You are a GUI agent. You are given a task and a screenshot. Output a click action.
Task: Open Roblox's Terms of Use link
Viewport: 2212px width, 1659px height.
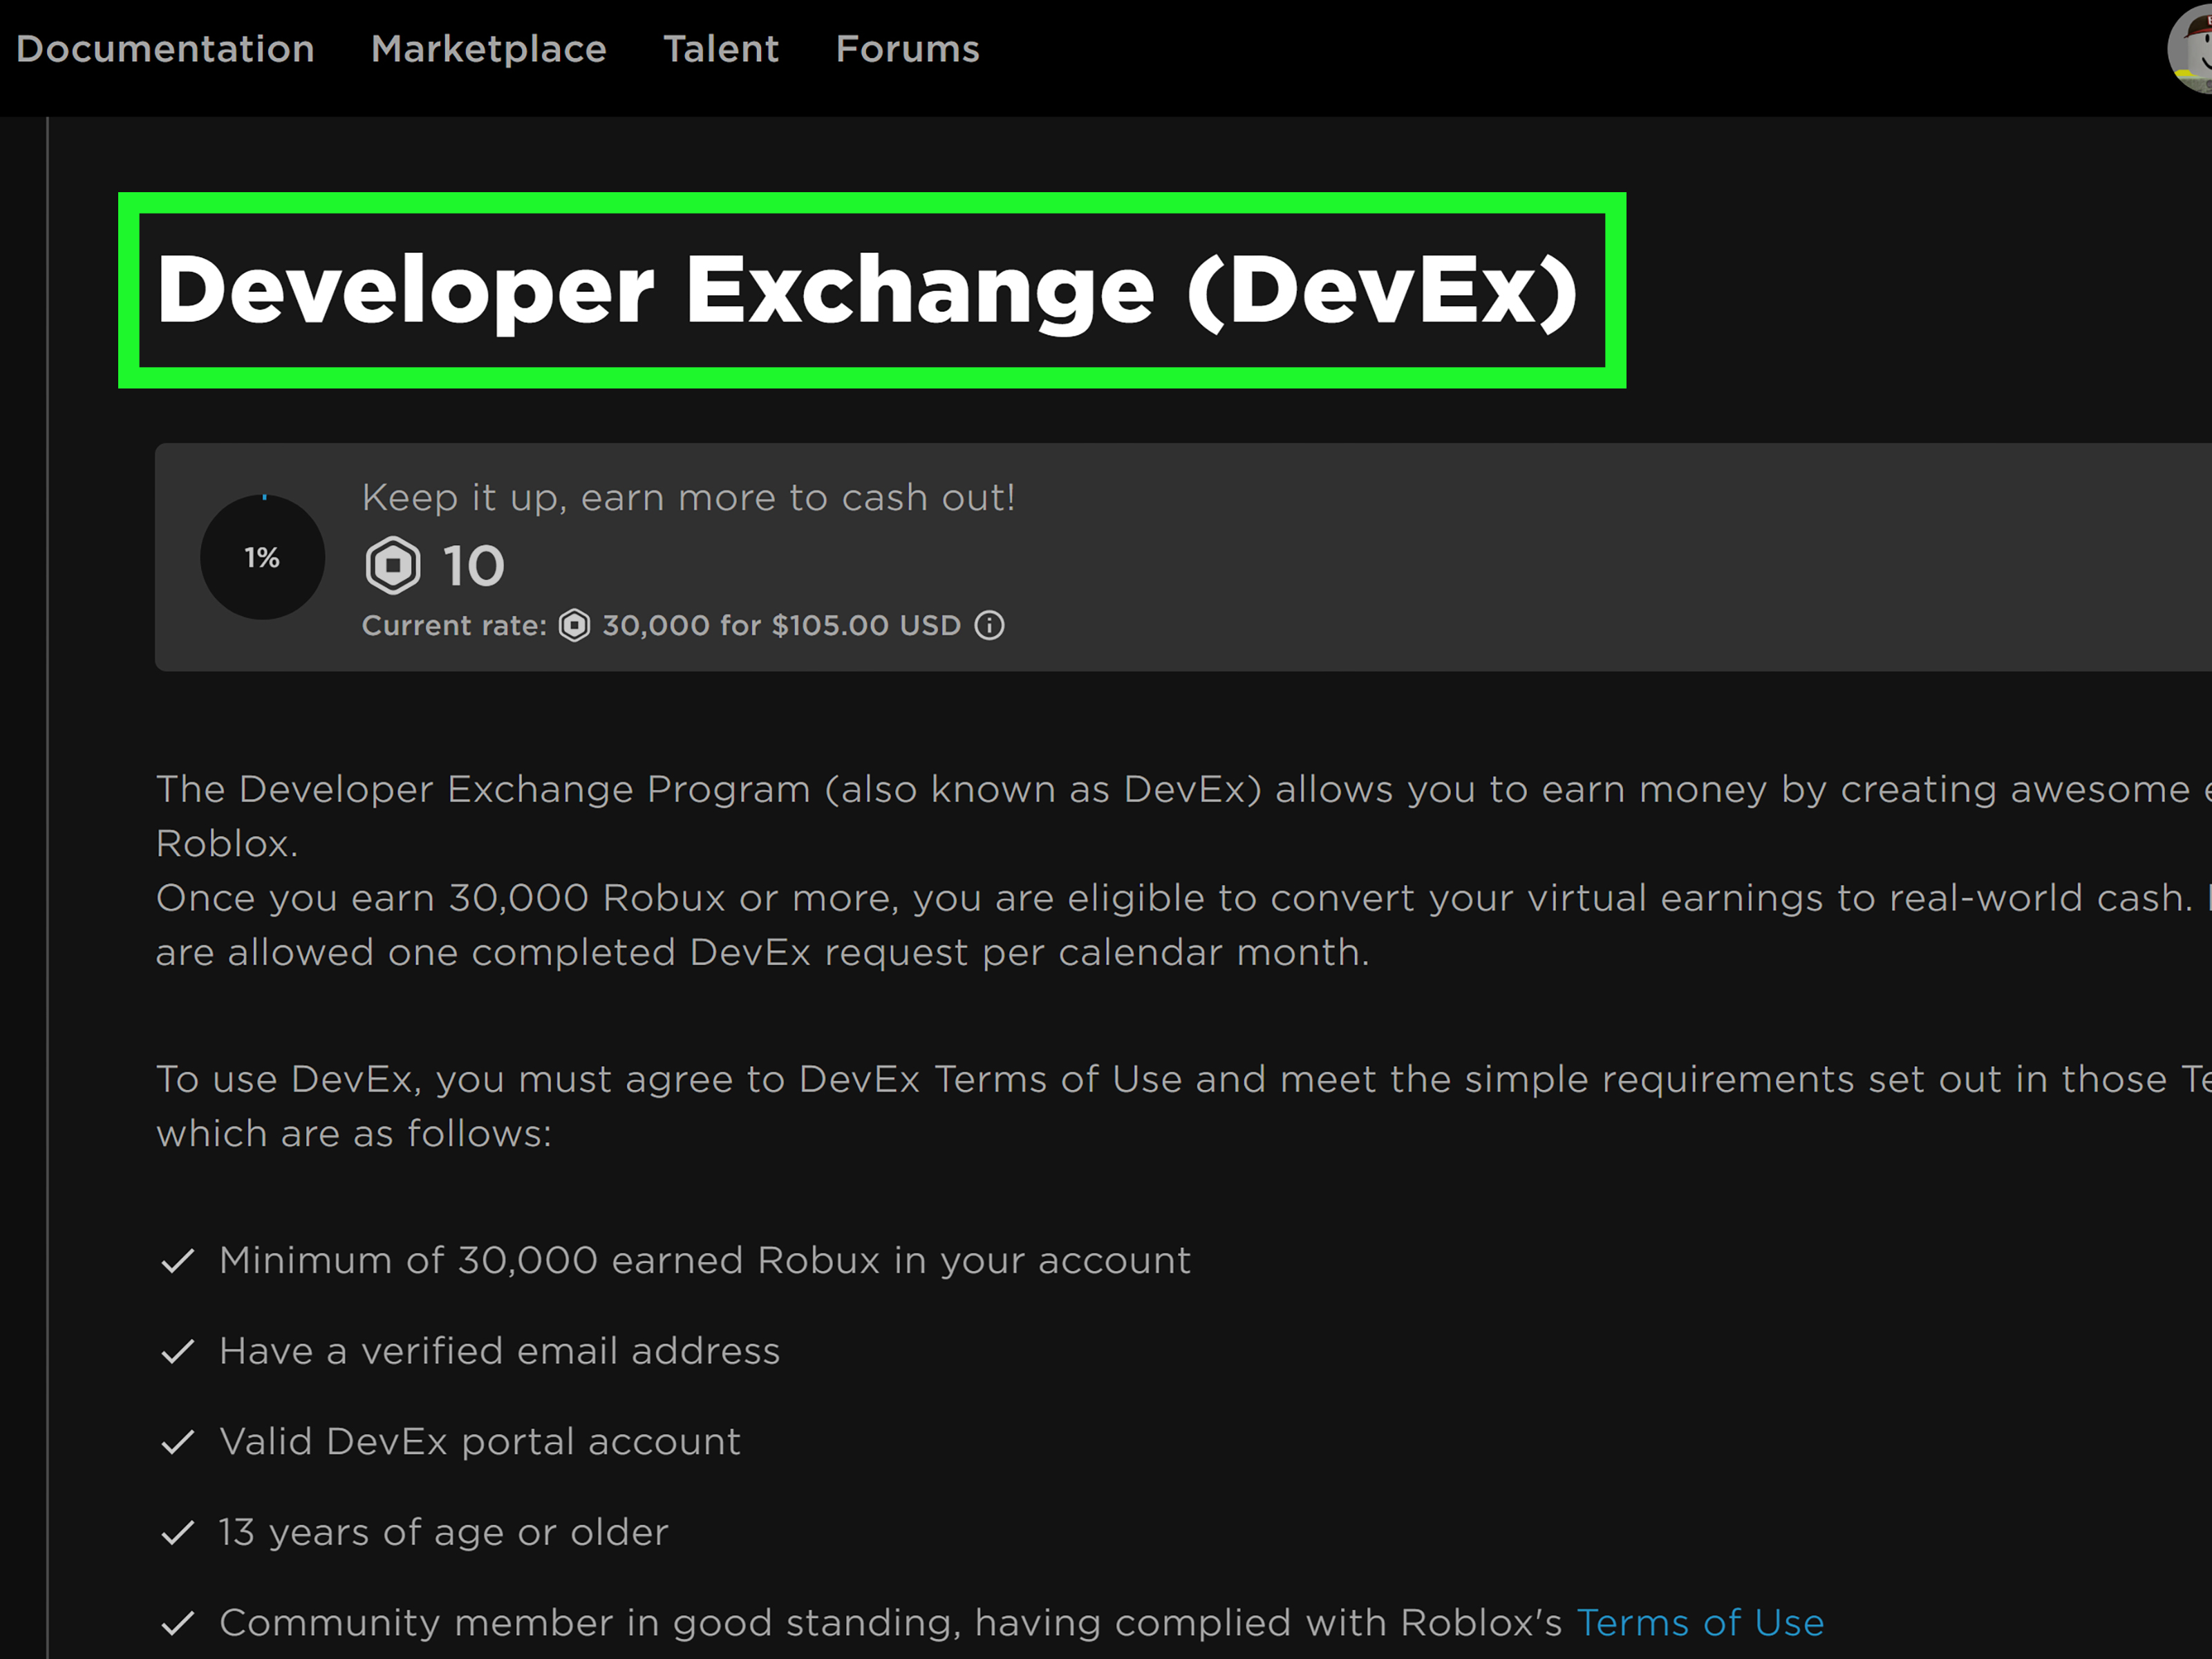(x=1700, y=1622)
